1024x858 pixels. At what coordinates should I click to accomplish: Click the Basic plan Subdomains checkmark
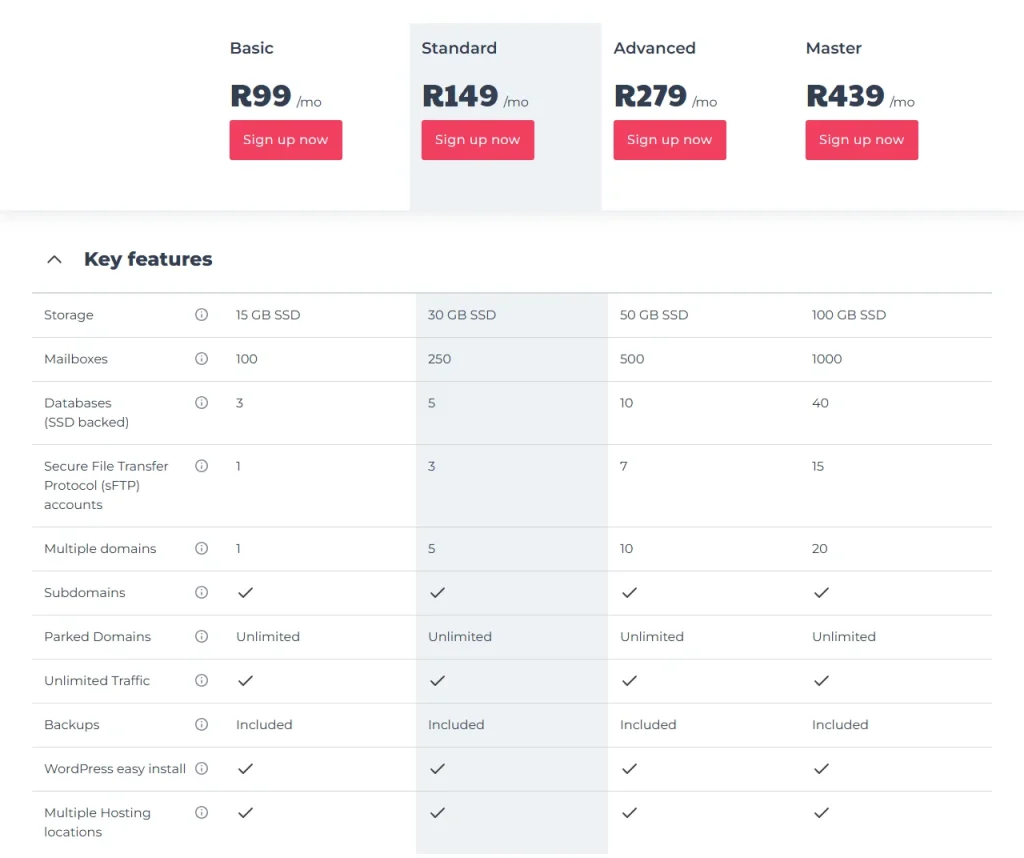[x=245, y=593]
